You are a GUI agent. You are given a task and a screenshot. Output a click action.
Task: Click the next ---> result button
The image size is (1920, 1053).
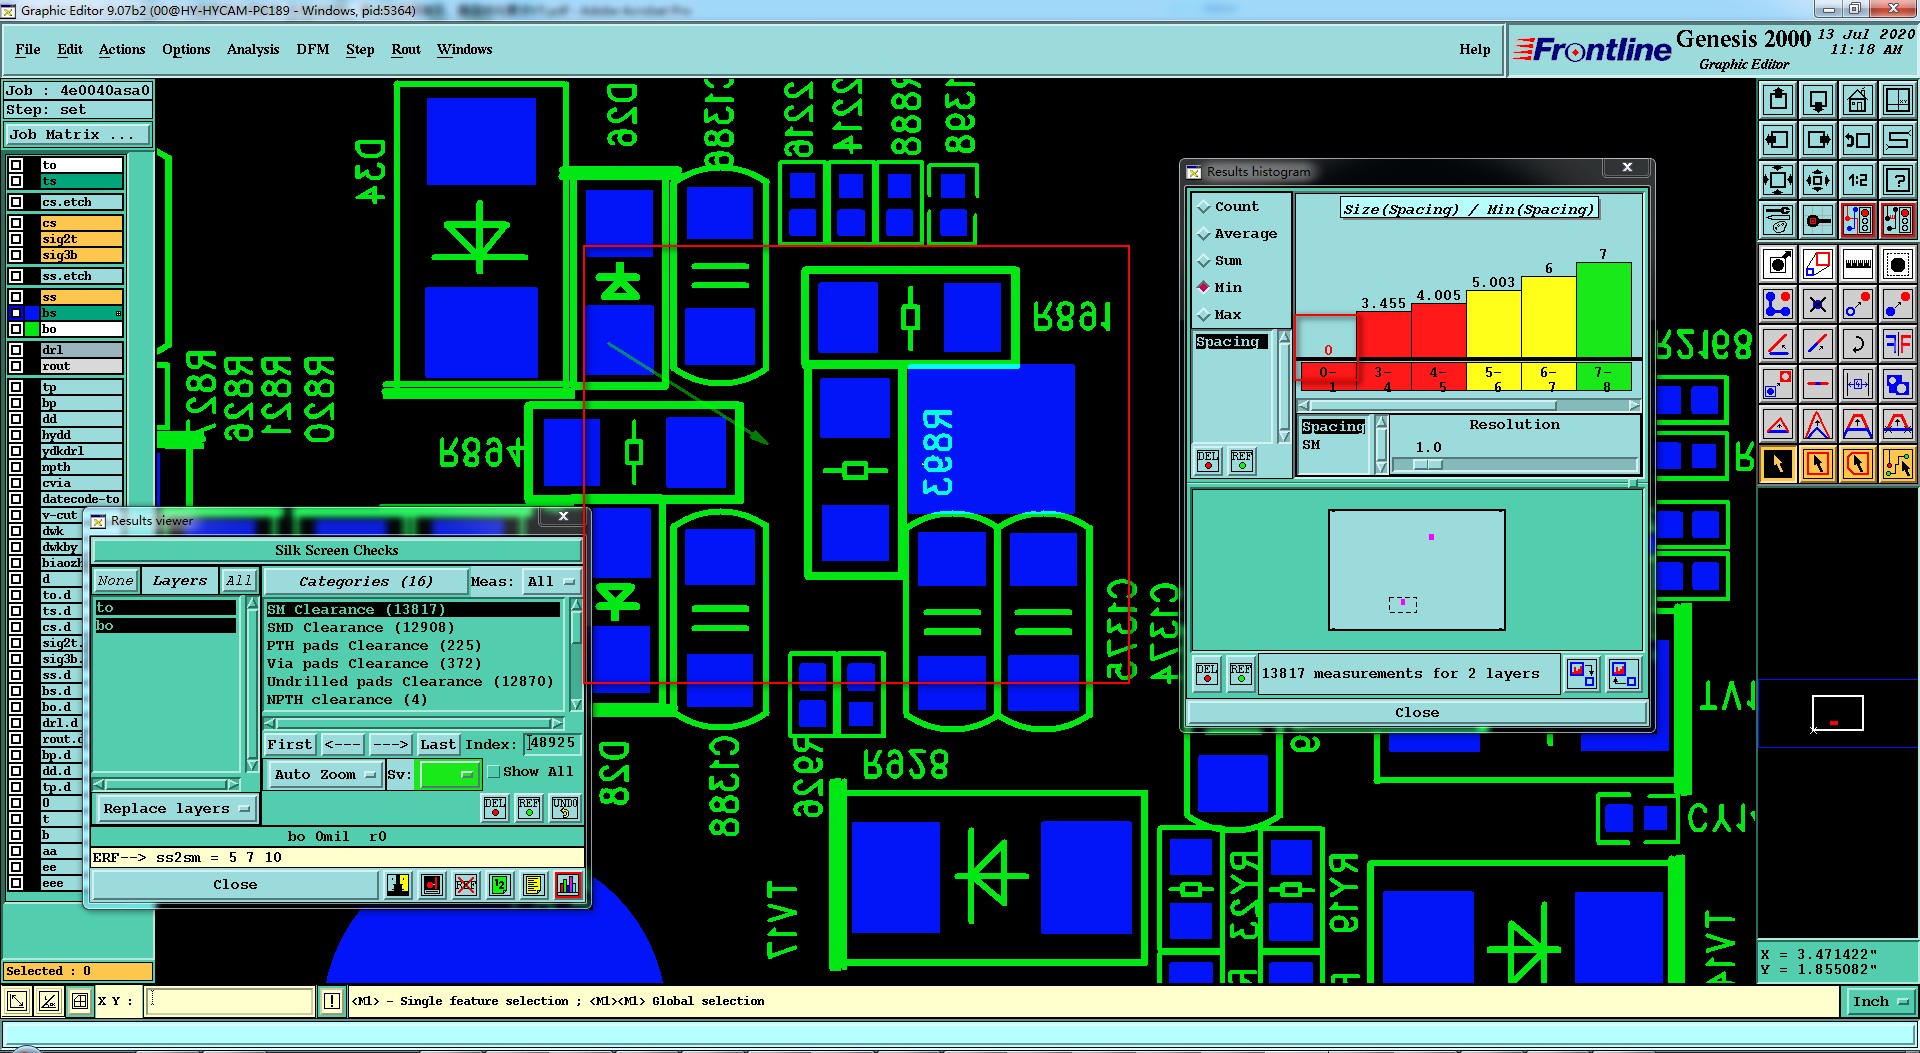coord(390,744)
